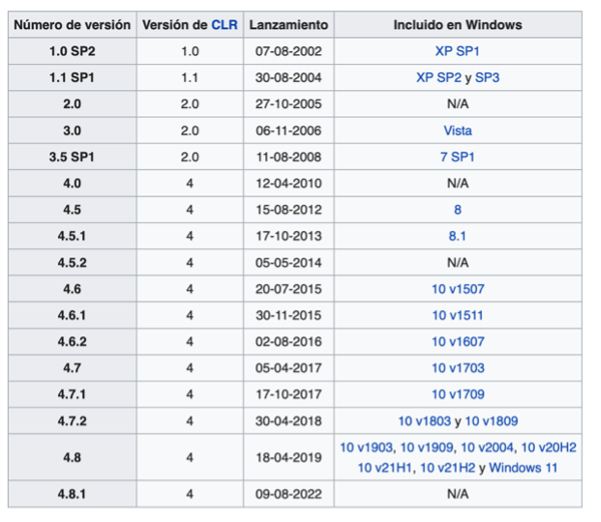Viewport: 601px width, 522px height.
Task: Select the '4.6.2' version cell
Action: pyautogui.click(x=72, y=341)
